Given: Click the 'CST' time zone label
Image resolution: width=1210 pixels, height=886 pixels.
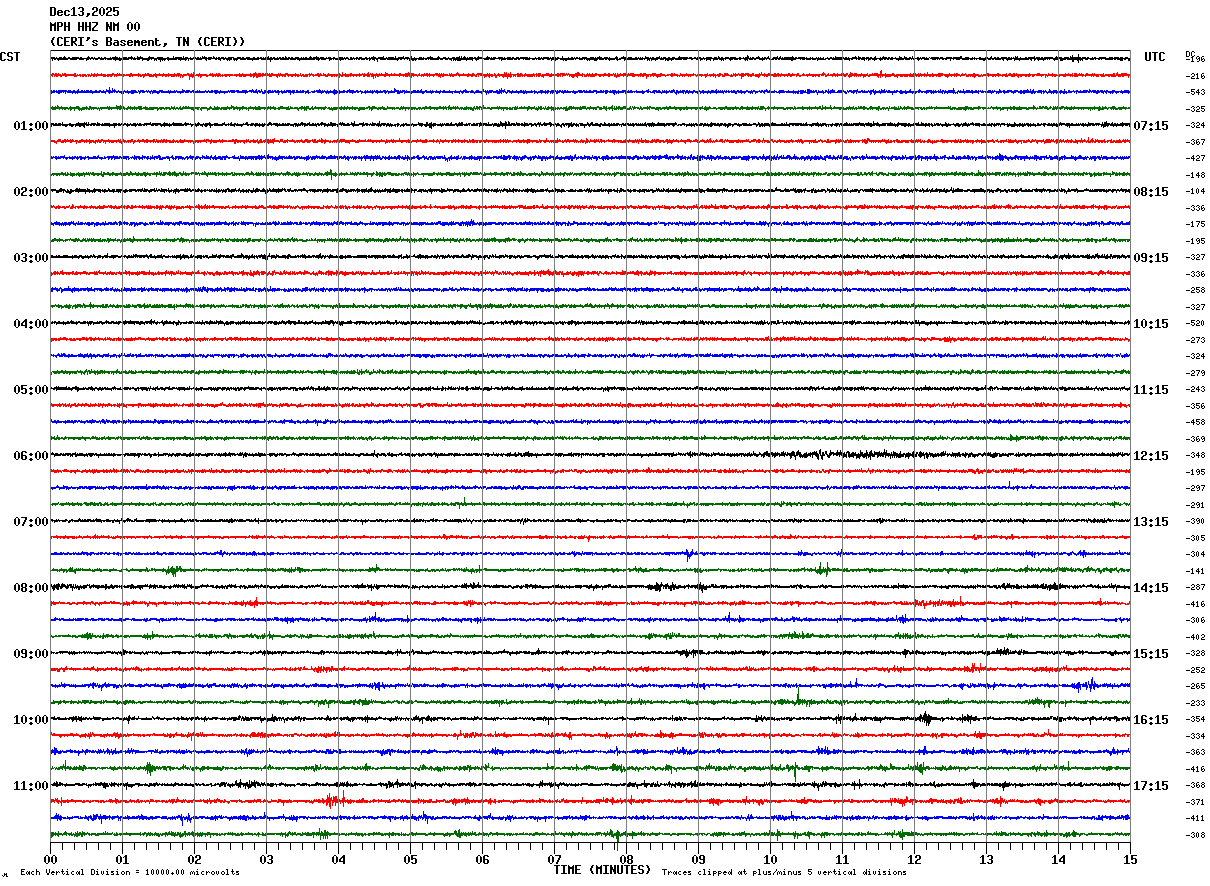Looking at the screenshot, I should click(x=10, y=57).
